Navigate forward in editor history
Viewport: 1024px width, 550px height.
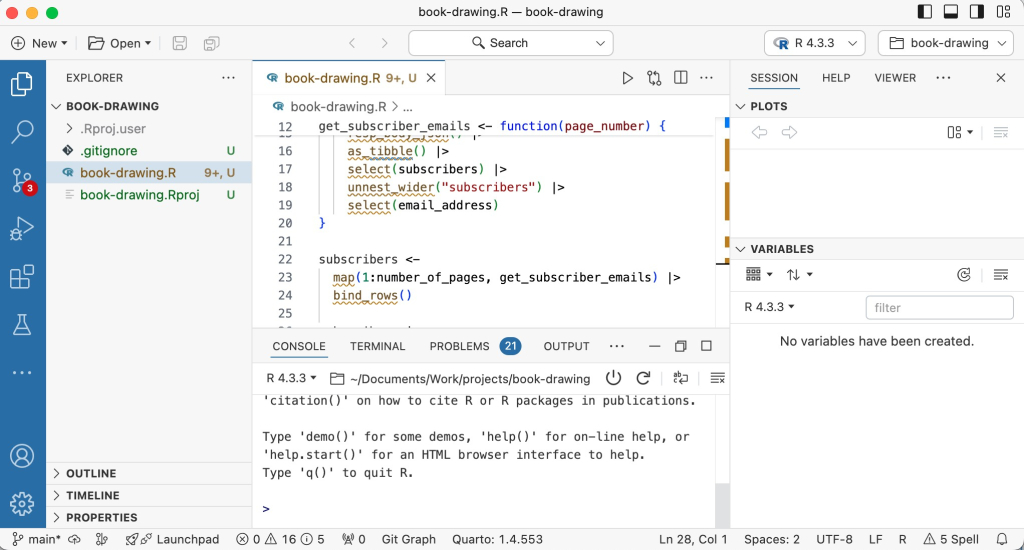(384, 43)
